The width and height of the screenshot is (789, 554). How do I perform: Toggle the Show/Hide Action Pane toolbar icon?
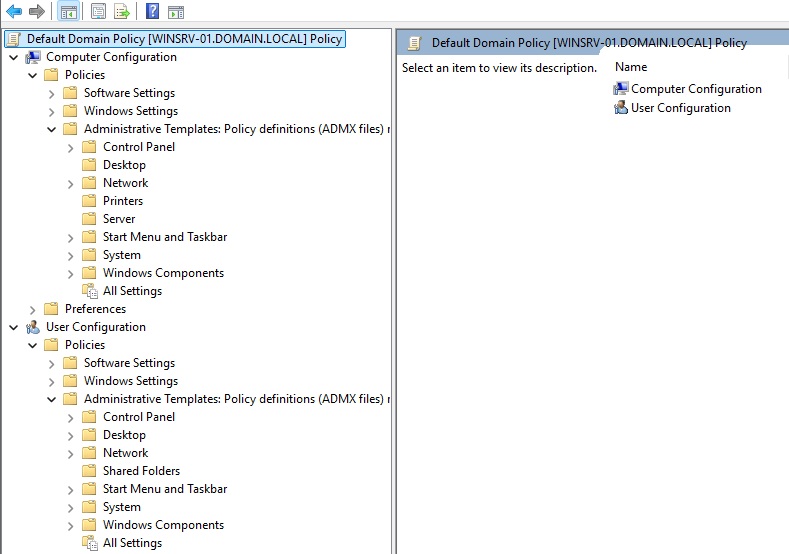(176, 12)
